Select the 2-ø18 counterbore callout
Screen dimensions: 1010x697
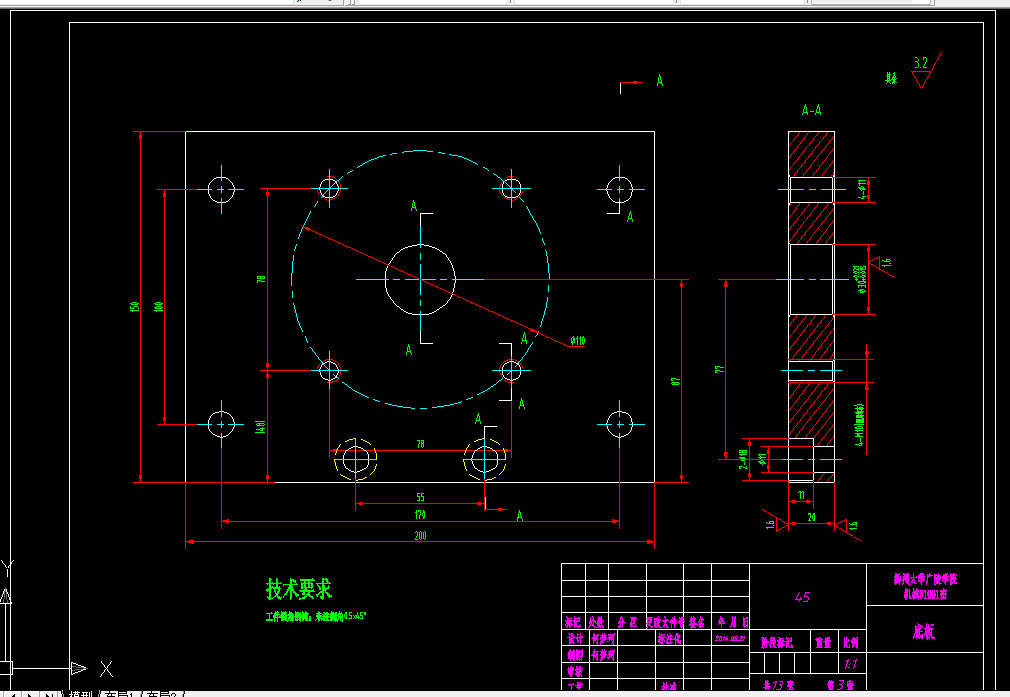pyautogui.click(x=743, y=459)
